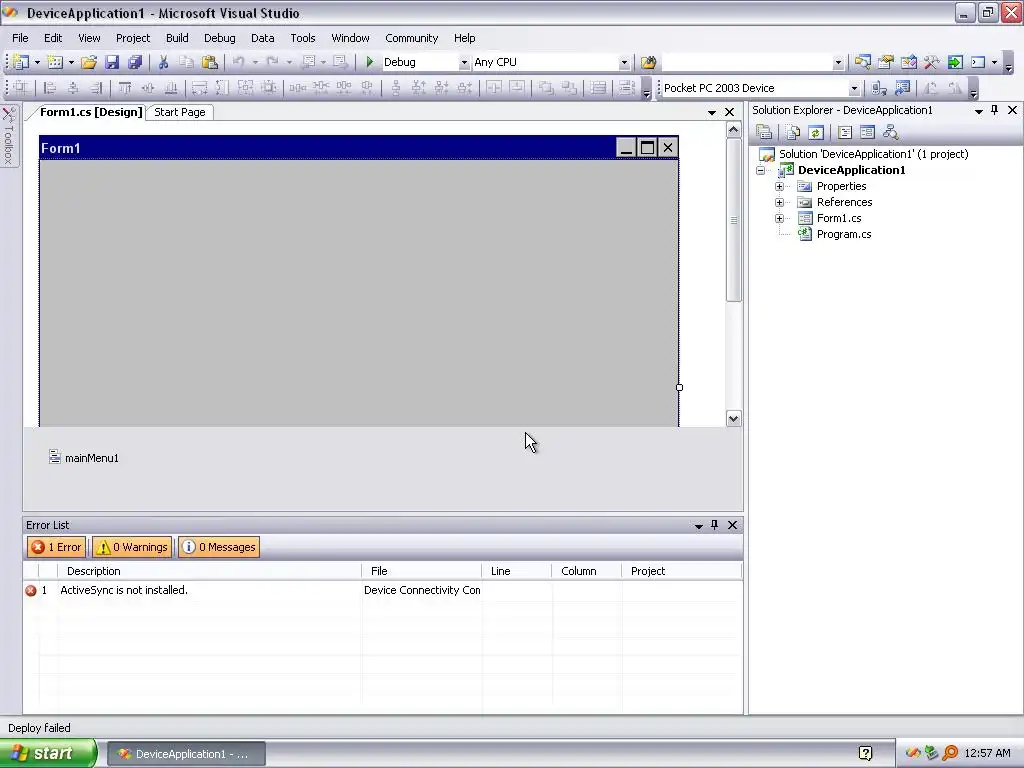Open the Debug configuration dropdown
Screen dimensions: 1024x768
coord(464,63)
